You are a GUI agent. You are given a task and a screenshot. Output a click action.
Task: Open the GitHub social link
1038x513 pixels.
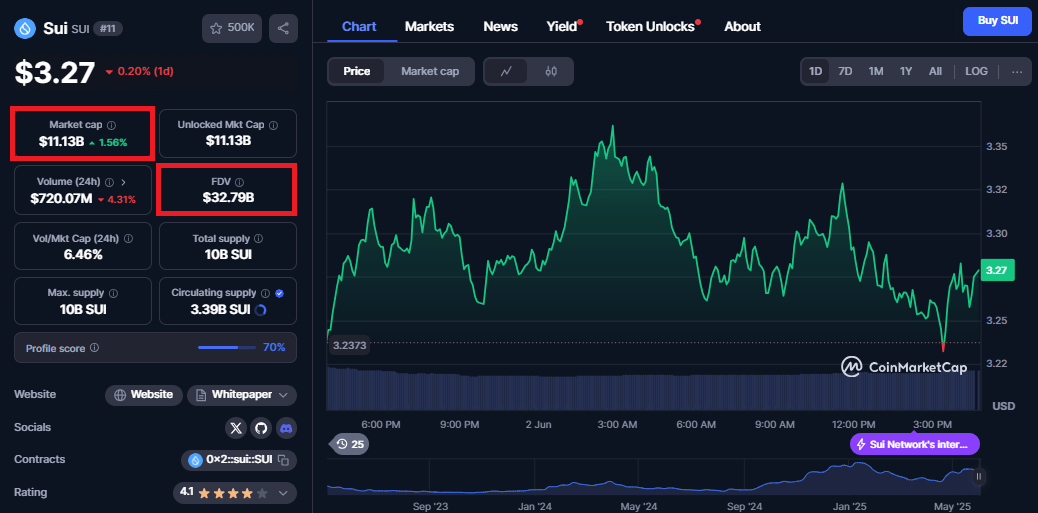point(261,427)
